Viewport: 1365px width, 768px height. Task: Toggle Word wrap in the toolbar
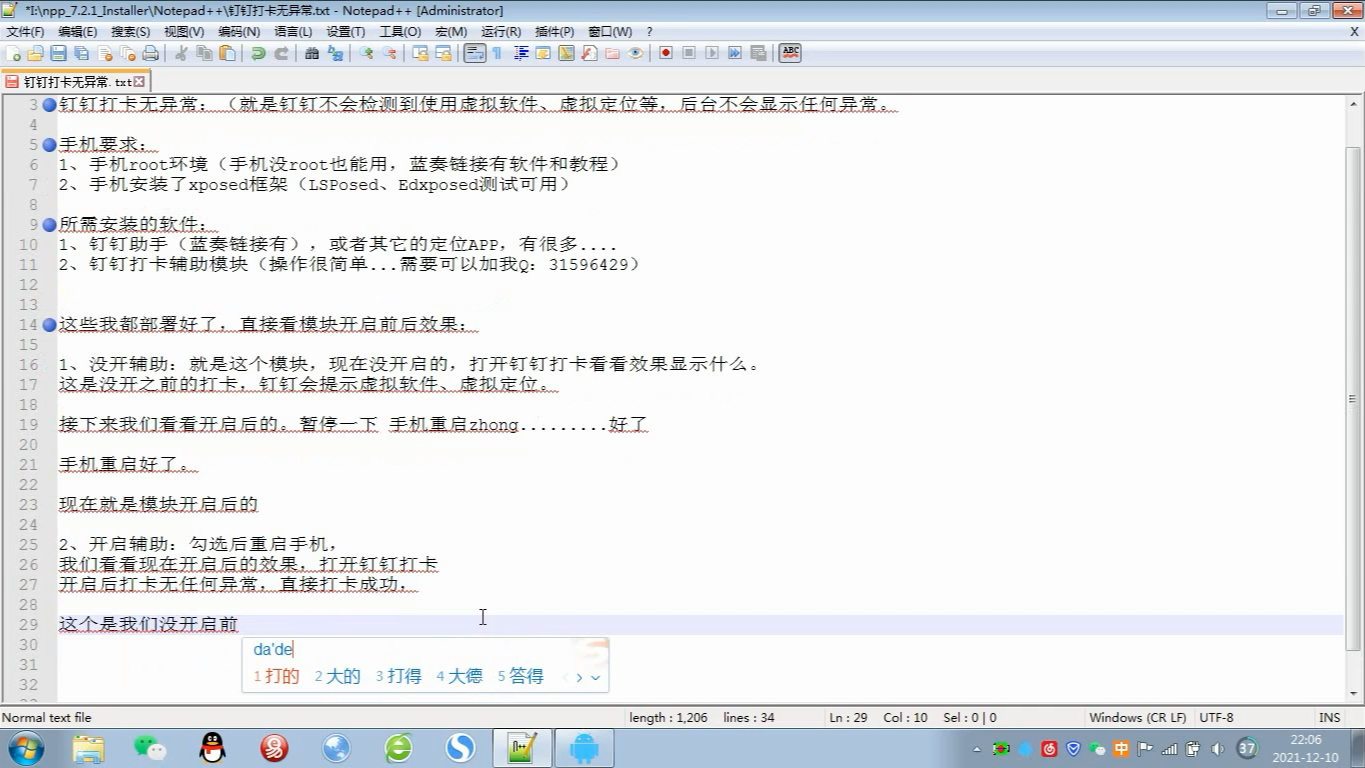click(x=474, y=53)
